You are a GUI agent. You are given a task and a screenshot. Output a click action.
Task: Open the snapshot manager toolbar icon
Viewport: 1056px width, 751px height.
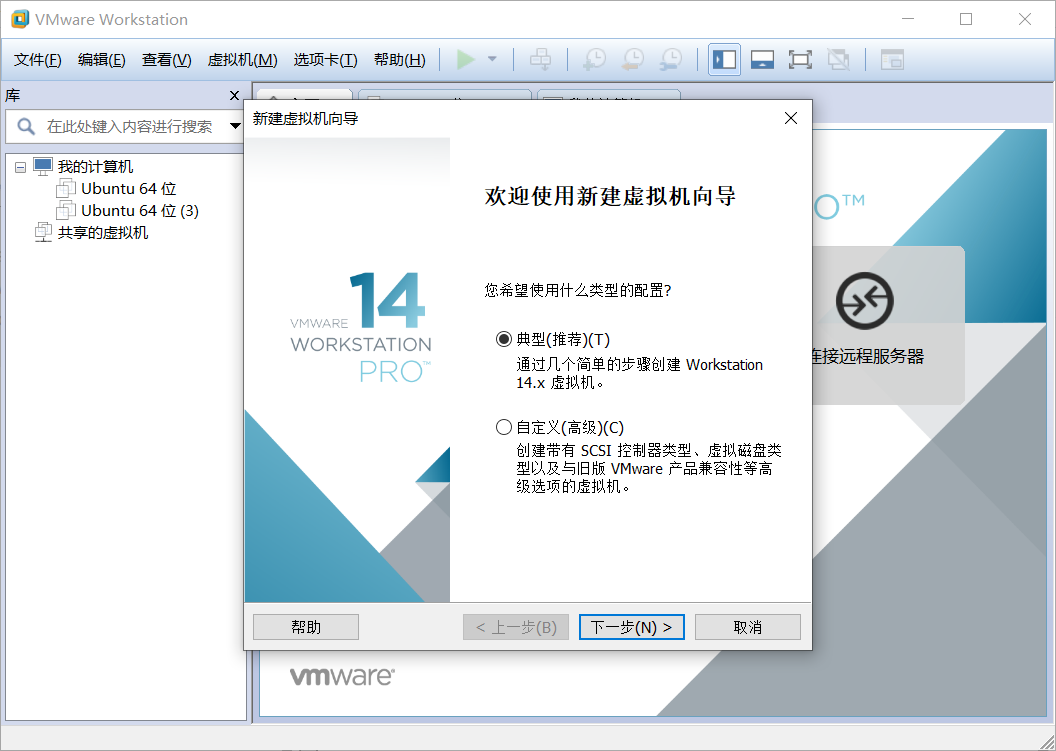click(670, 59)
